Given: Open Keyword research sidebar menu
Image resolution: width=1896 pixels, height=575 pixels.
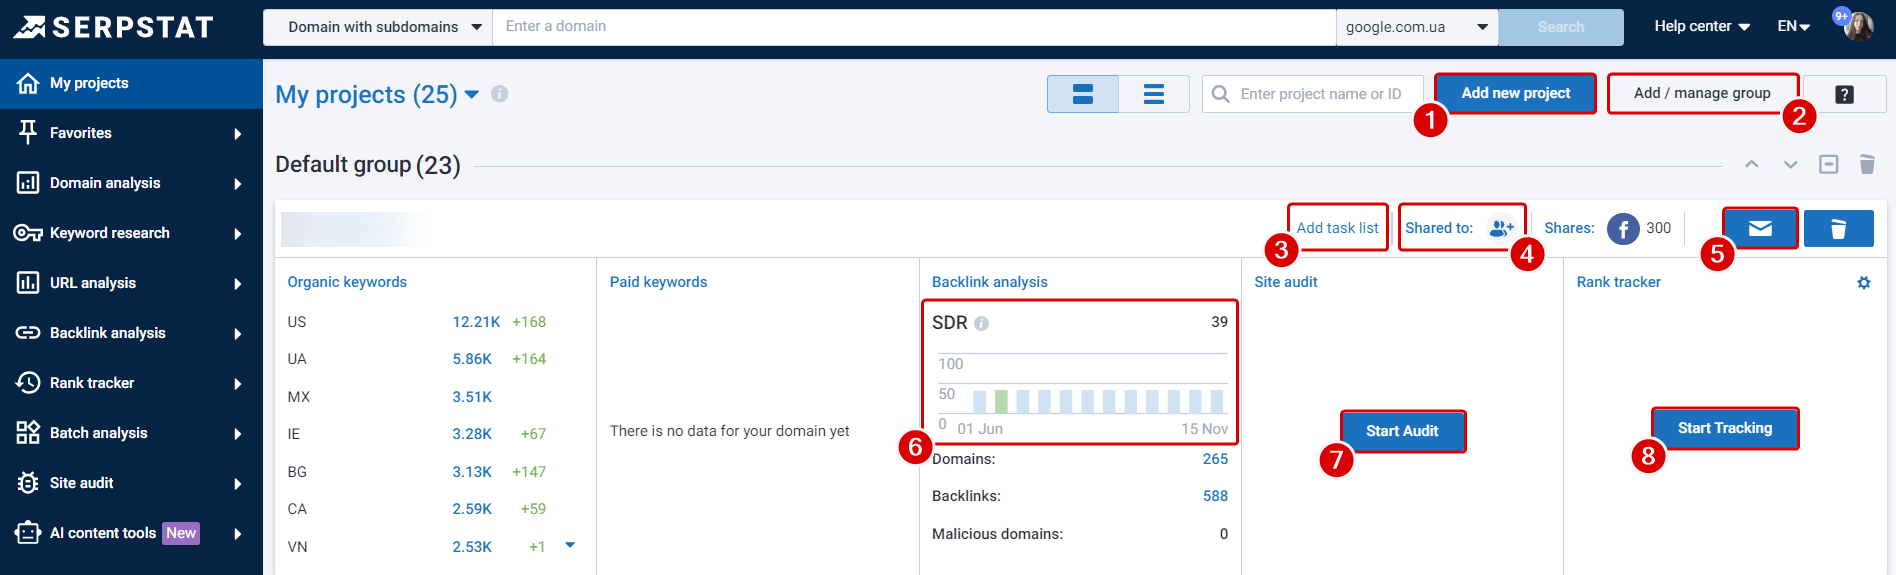Looking at the screenshot, I should pos(130,233).
